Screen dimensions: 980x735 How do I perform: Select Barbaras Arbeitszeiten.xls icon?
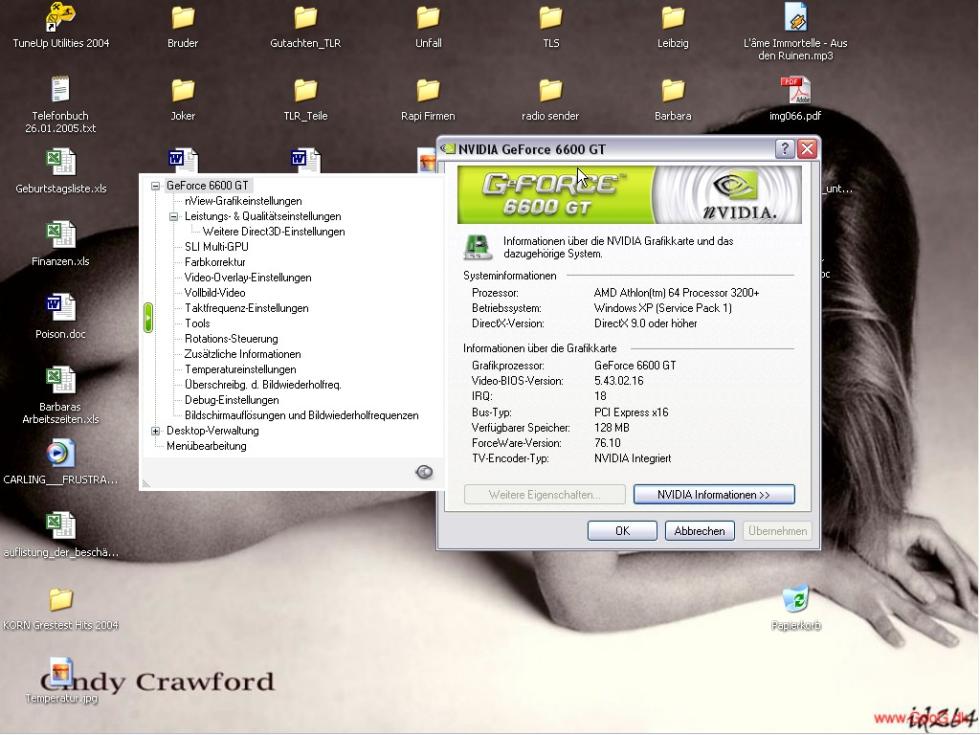coord(61,380)
